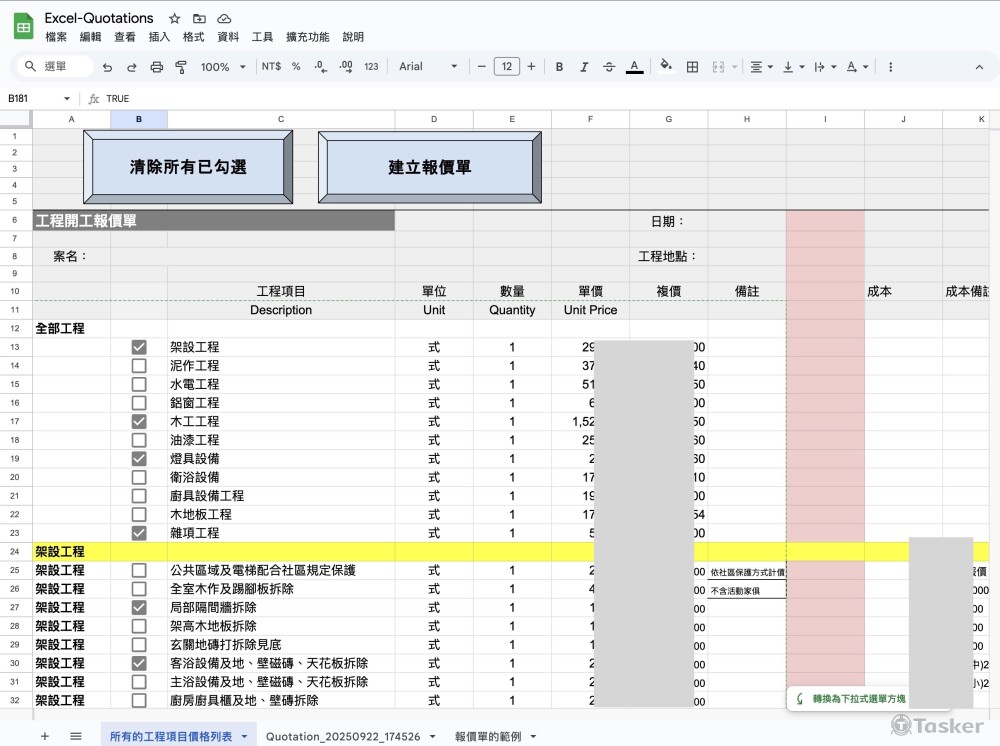Open the text color picker
Image resolution: width=1000 pixels, height=746 pixels.
(x=634, y=67)
